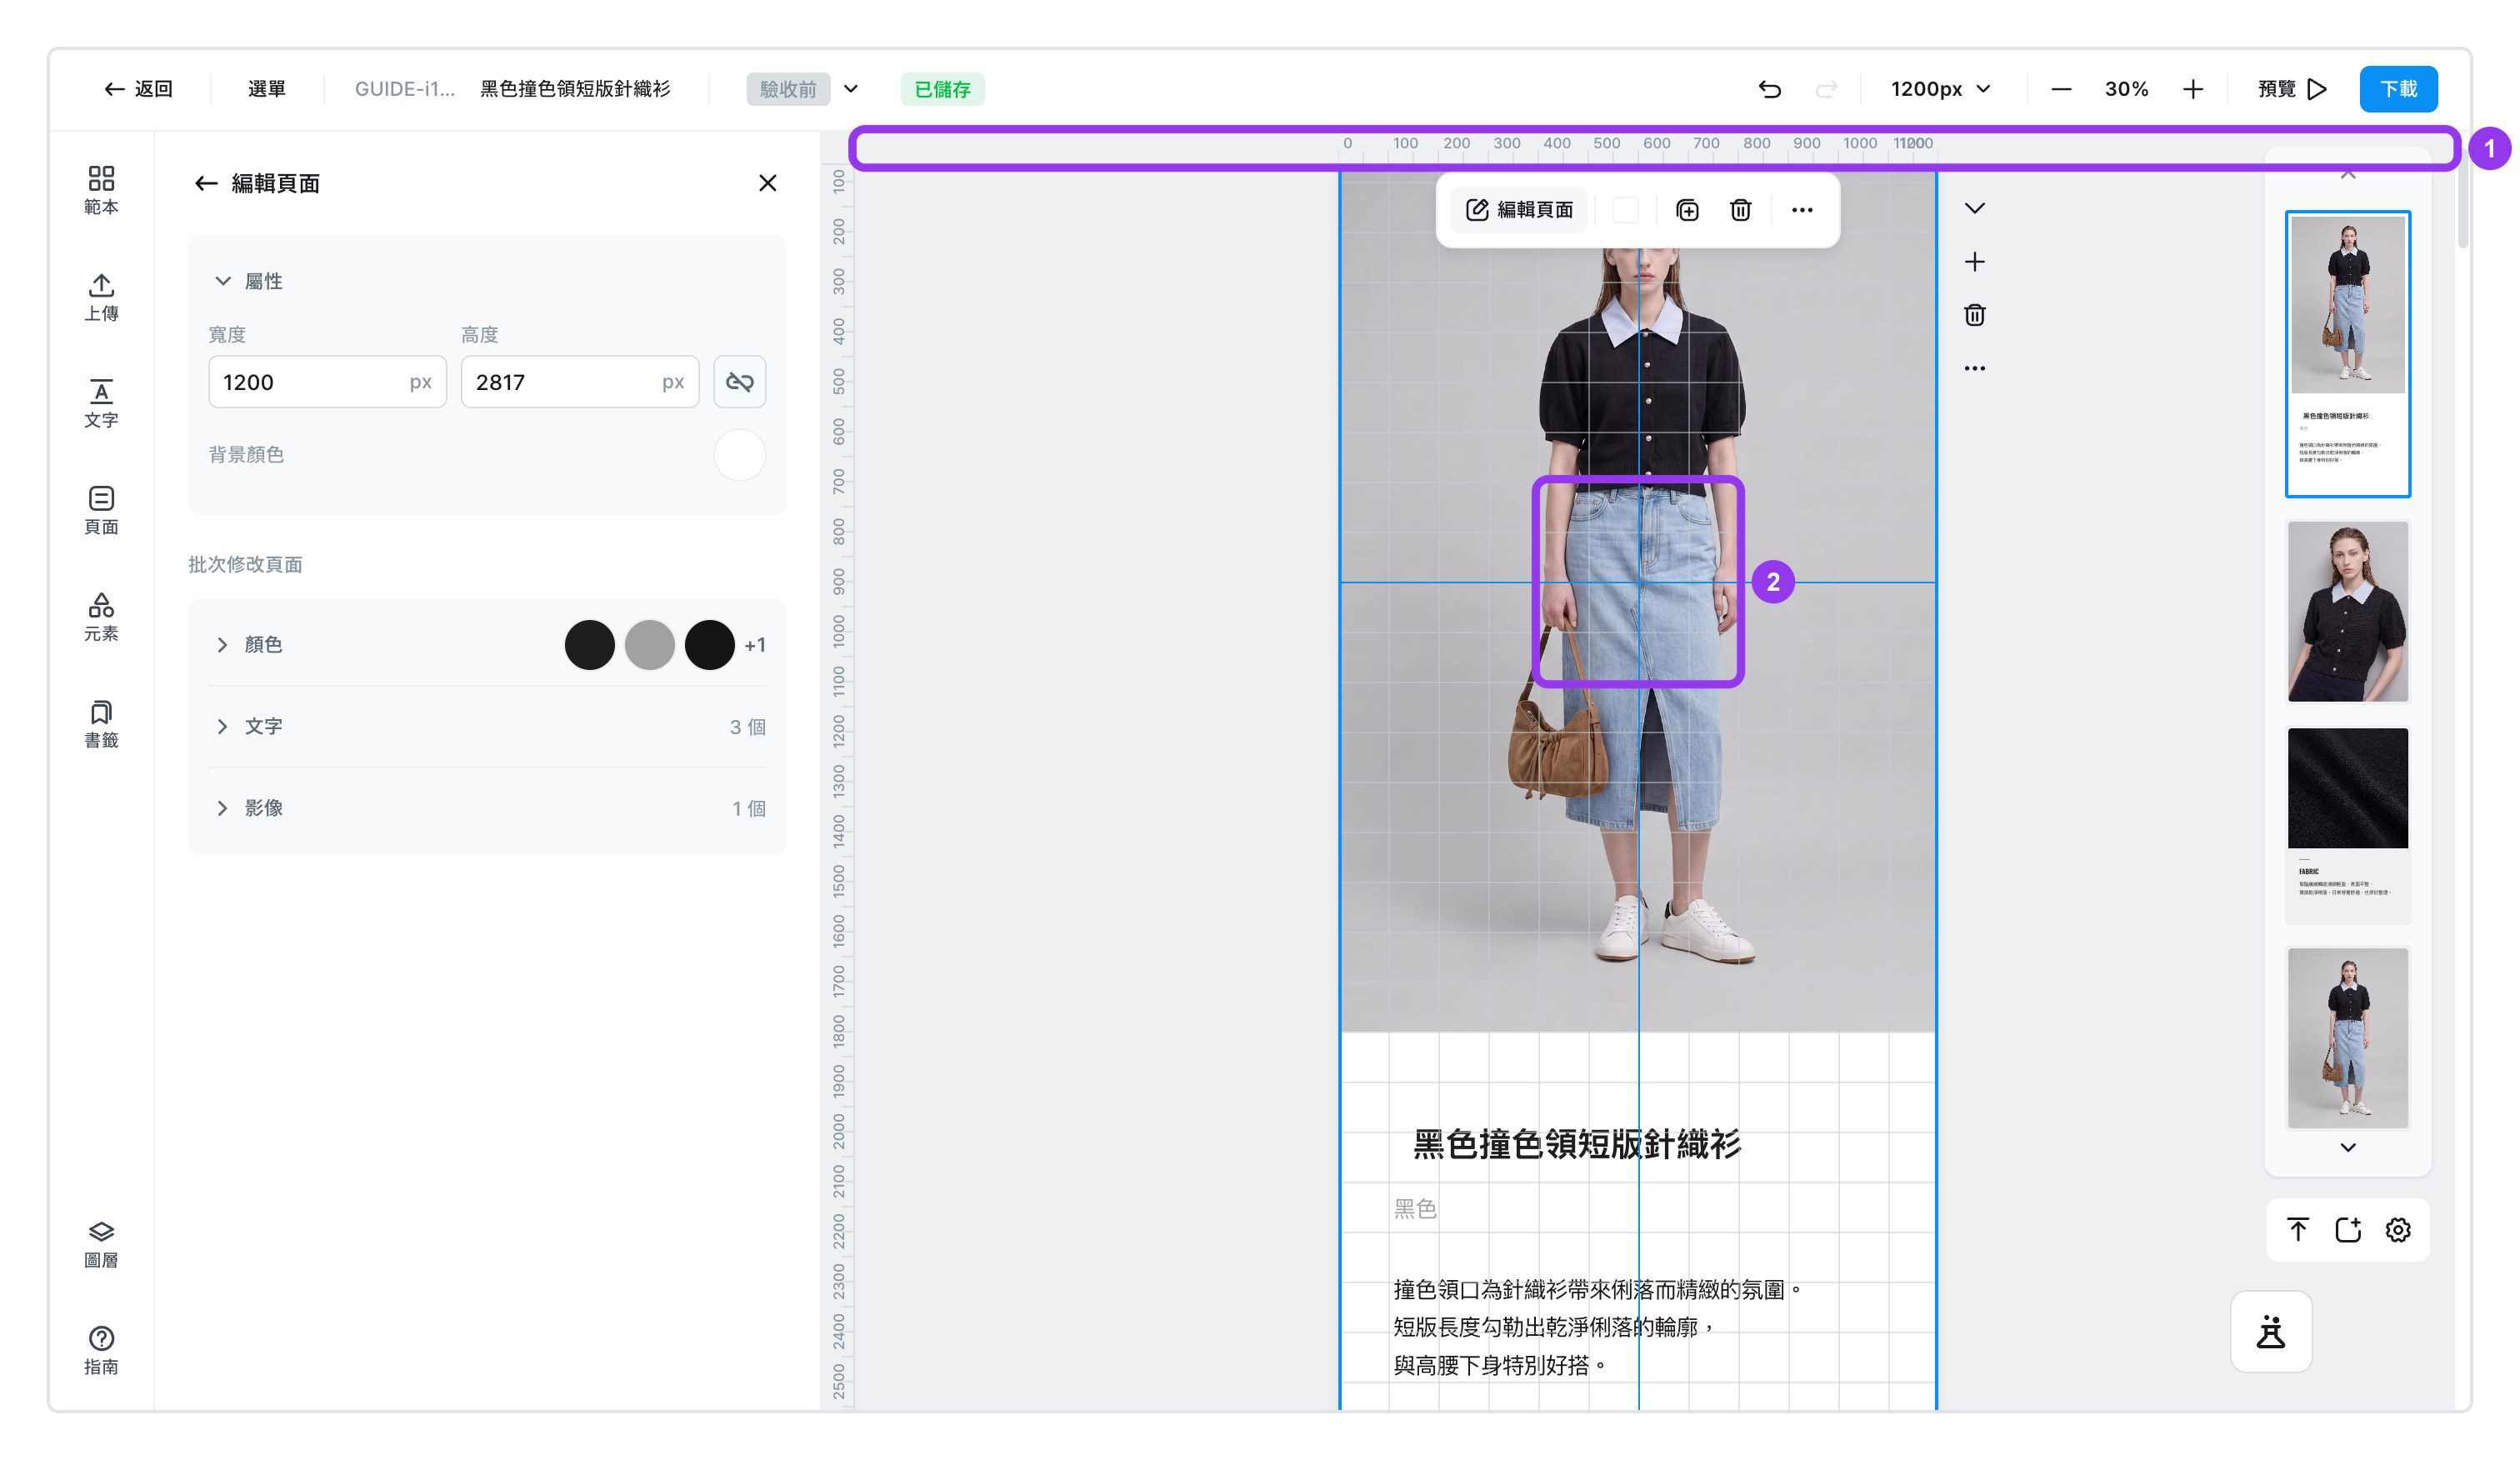Open the ellipsis menu beside the canvas
Viewport: 2520px width, 1460px height.
pyautogui.click(x=1974, y=368)
